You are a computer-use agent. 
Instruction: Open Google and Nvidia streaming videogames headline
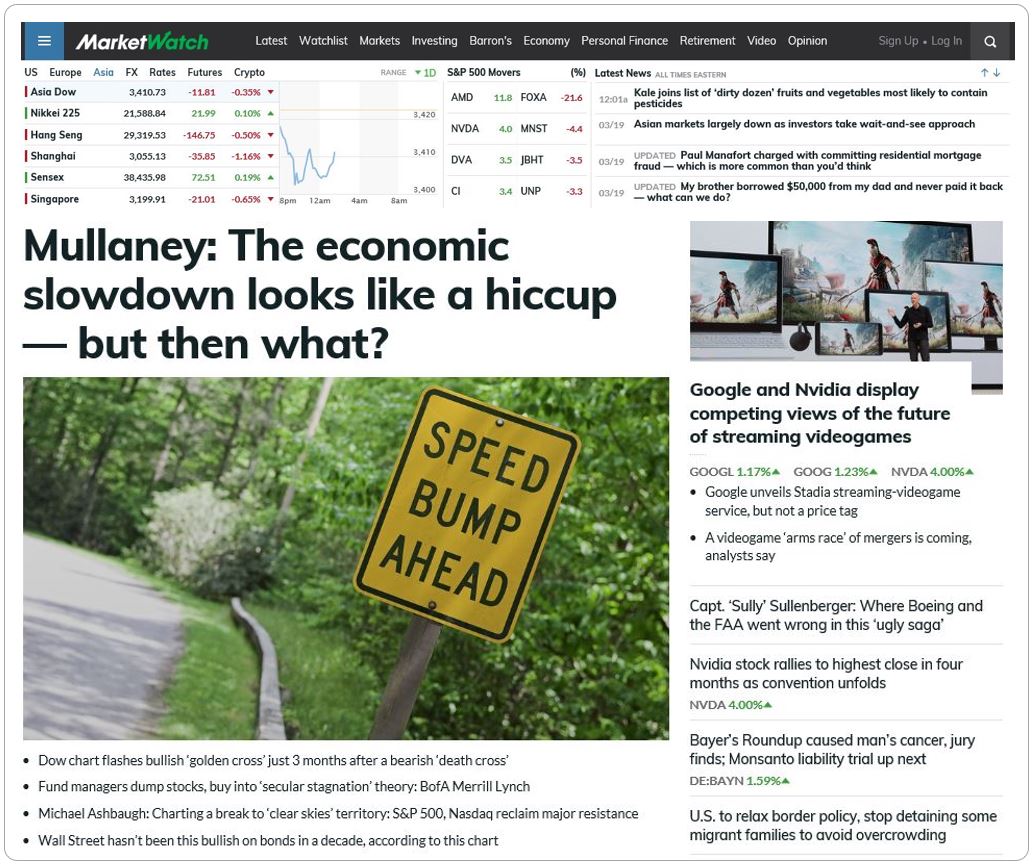point(820,413)
